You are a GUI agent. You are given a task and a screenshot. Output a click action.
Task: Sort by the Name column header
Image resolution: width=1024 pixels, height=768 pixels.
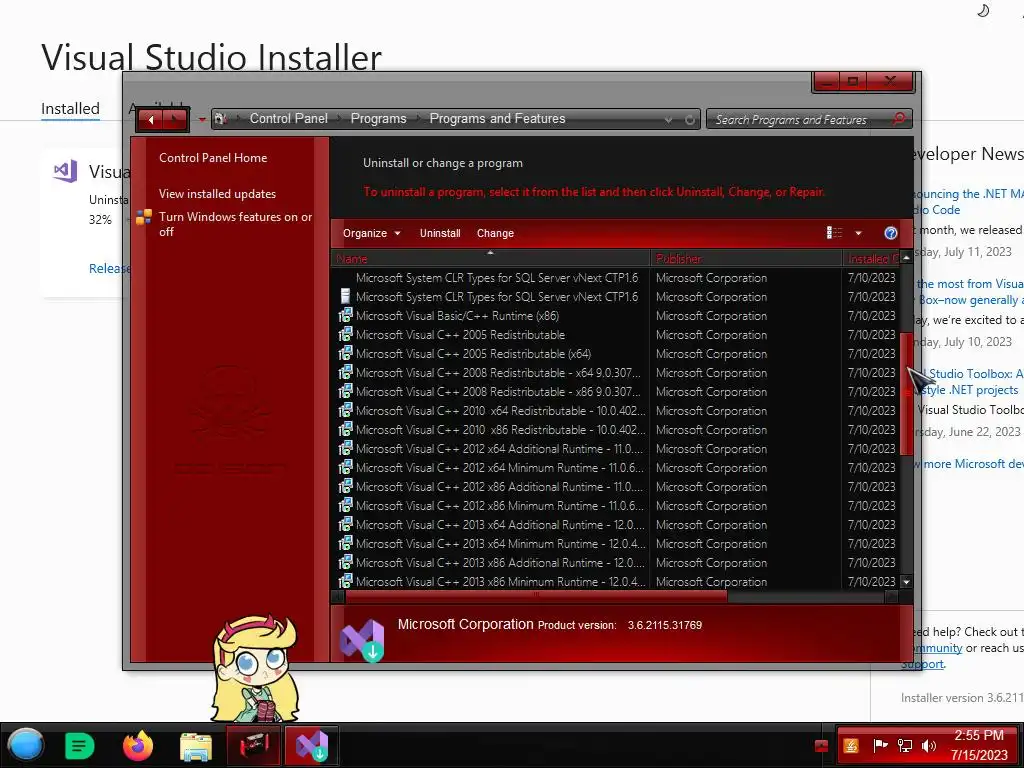pyautogui.click(x=490, y=259)
